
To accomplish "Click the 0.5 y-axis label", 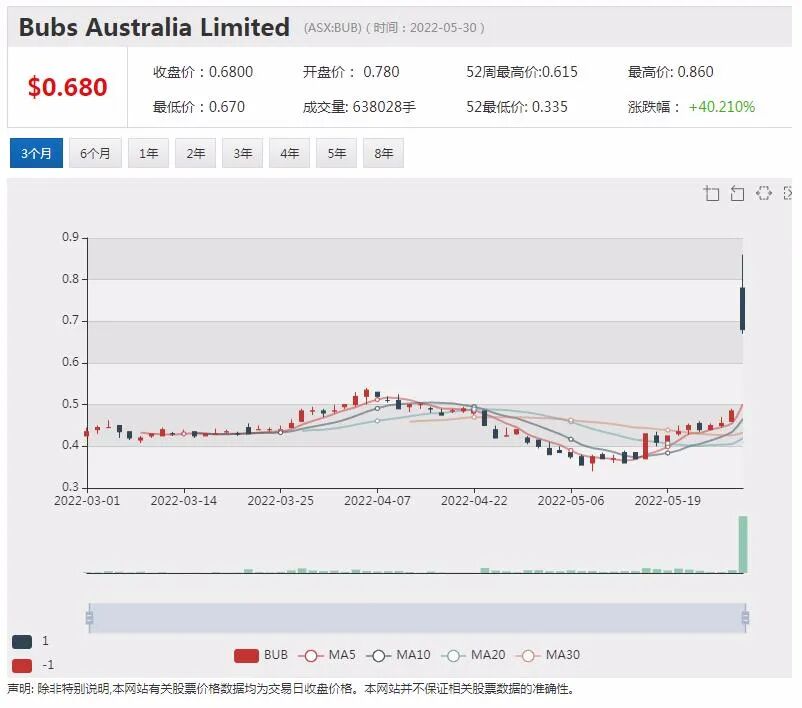I will coord(71,404).
